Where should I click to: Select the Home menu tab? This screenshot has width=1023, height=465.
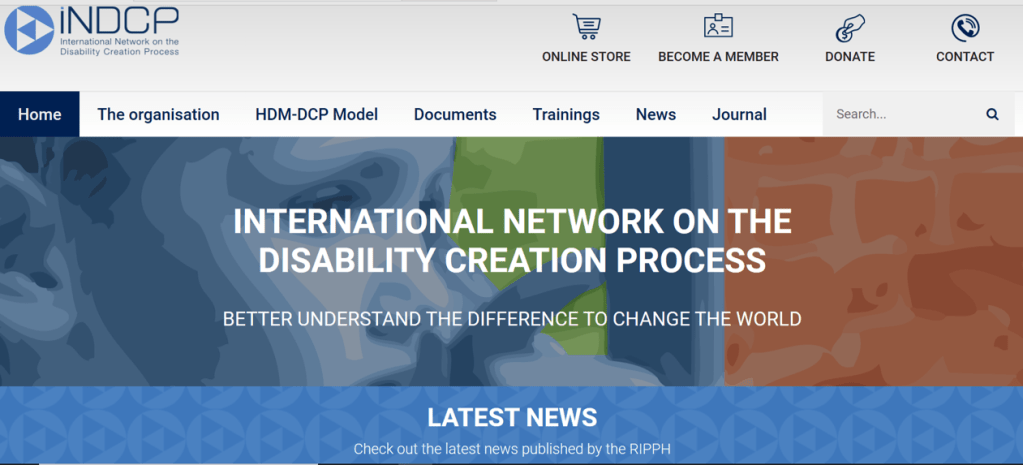coord(40,114)
